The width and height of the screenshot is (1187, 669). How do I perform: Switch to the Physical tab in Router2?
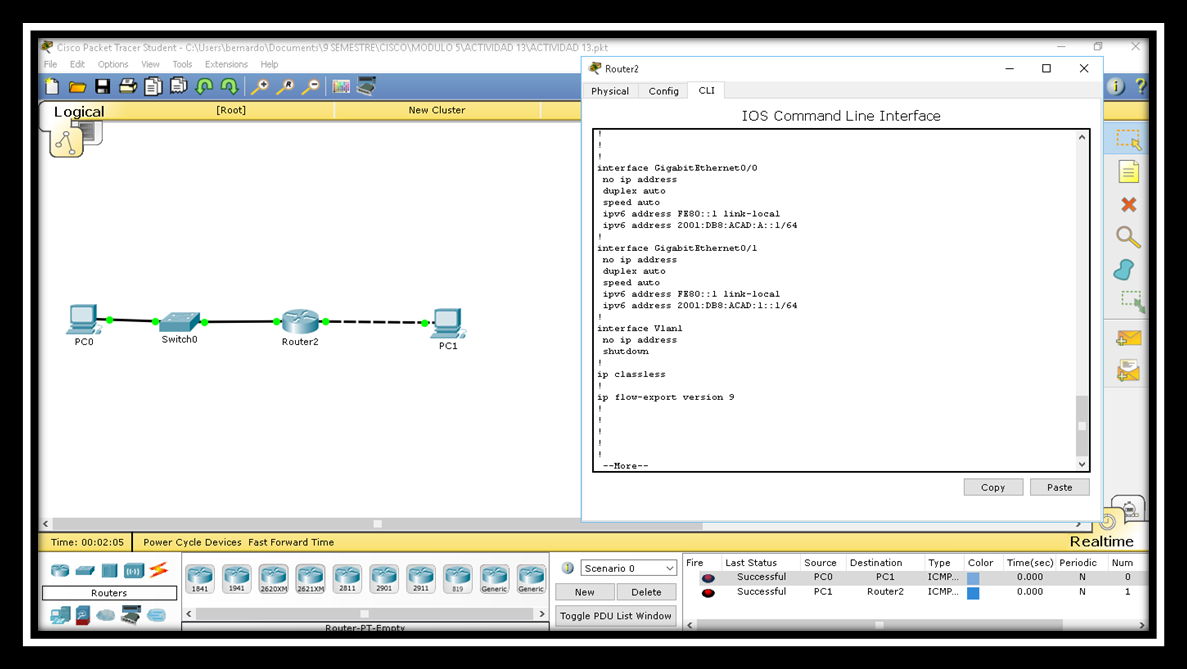click(610, 91)
